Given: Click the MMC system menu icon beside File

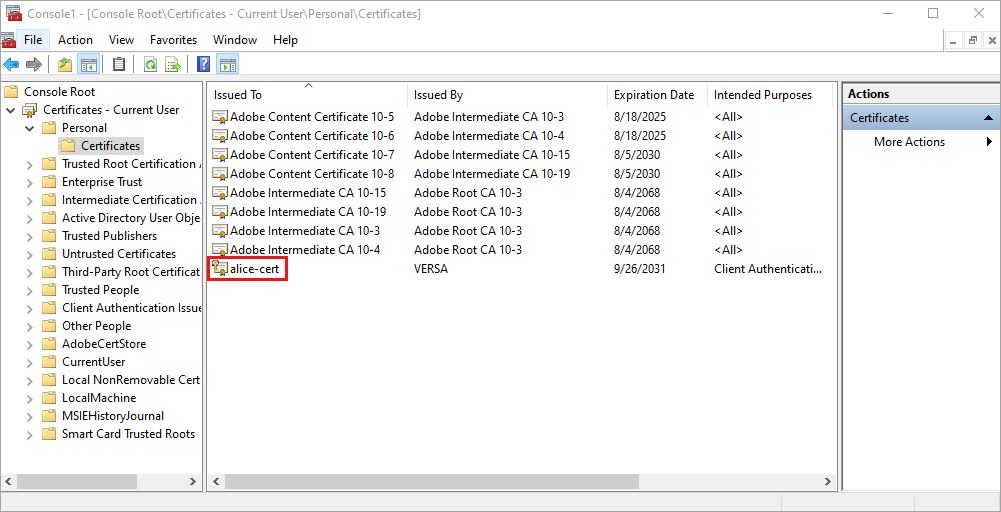Looking at the screenshot, I should pyautogui.click(x=8, y=40).
